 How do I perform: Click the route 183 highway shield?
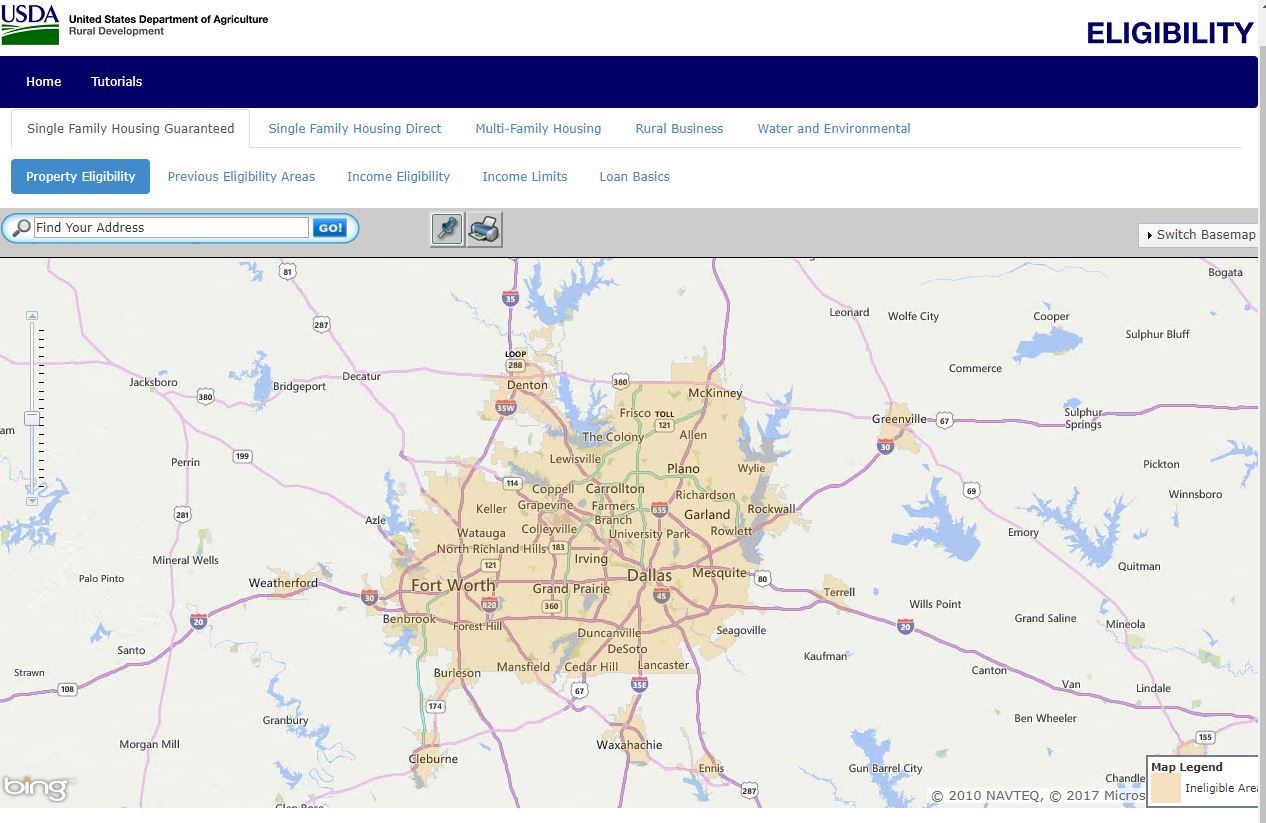558,547
